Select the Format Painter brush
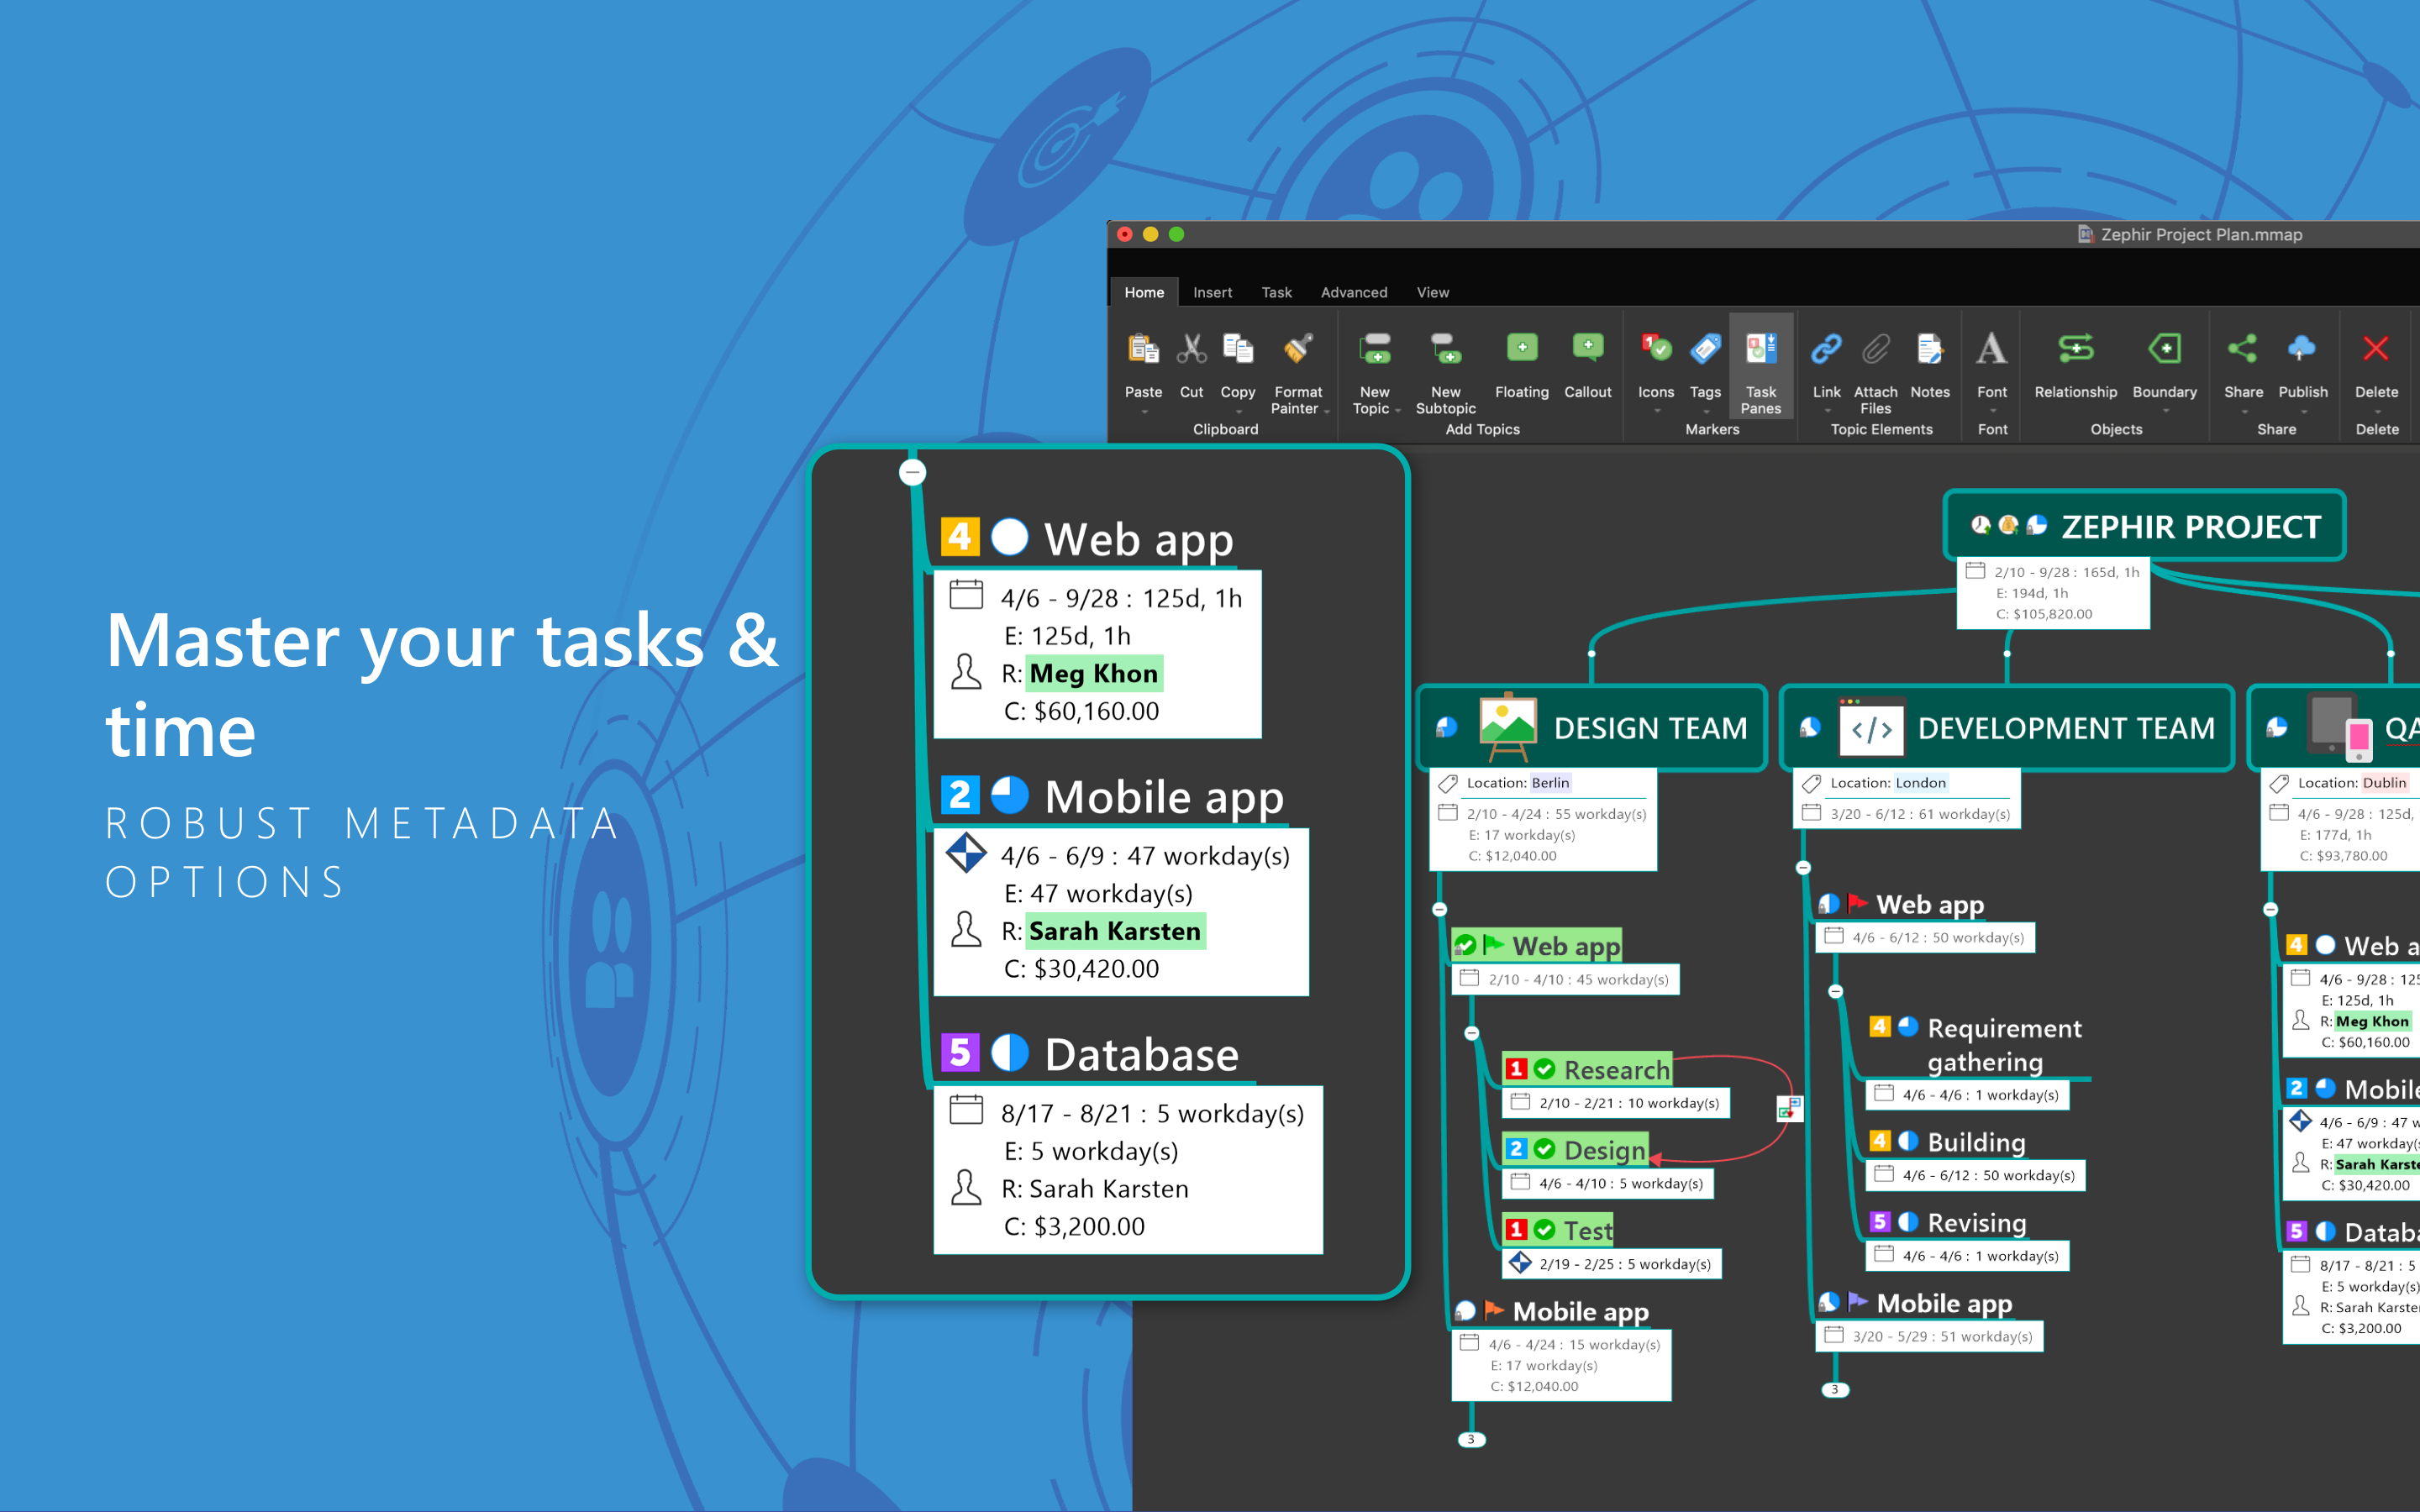The height and width of the screenshot is (1512, 2420). tap(1298, 349)
